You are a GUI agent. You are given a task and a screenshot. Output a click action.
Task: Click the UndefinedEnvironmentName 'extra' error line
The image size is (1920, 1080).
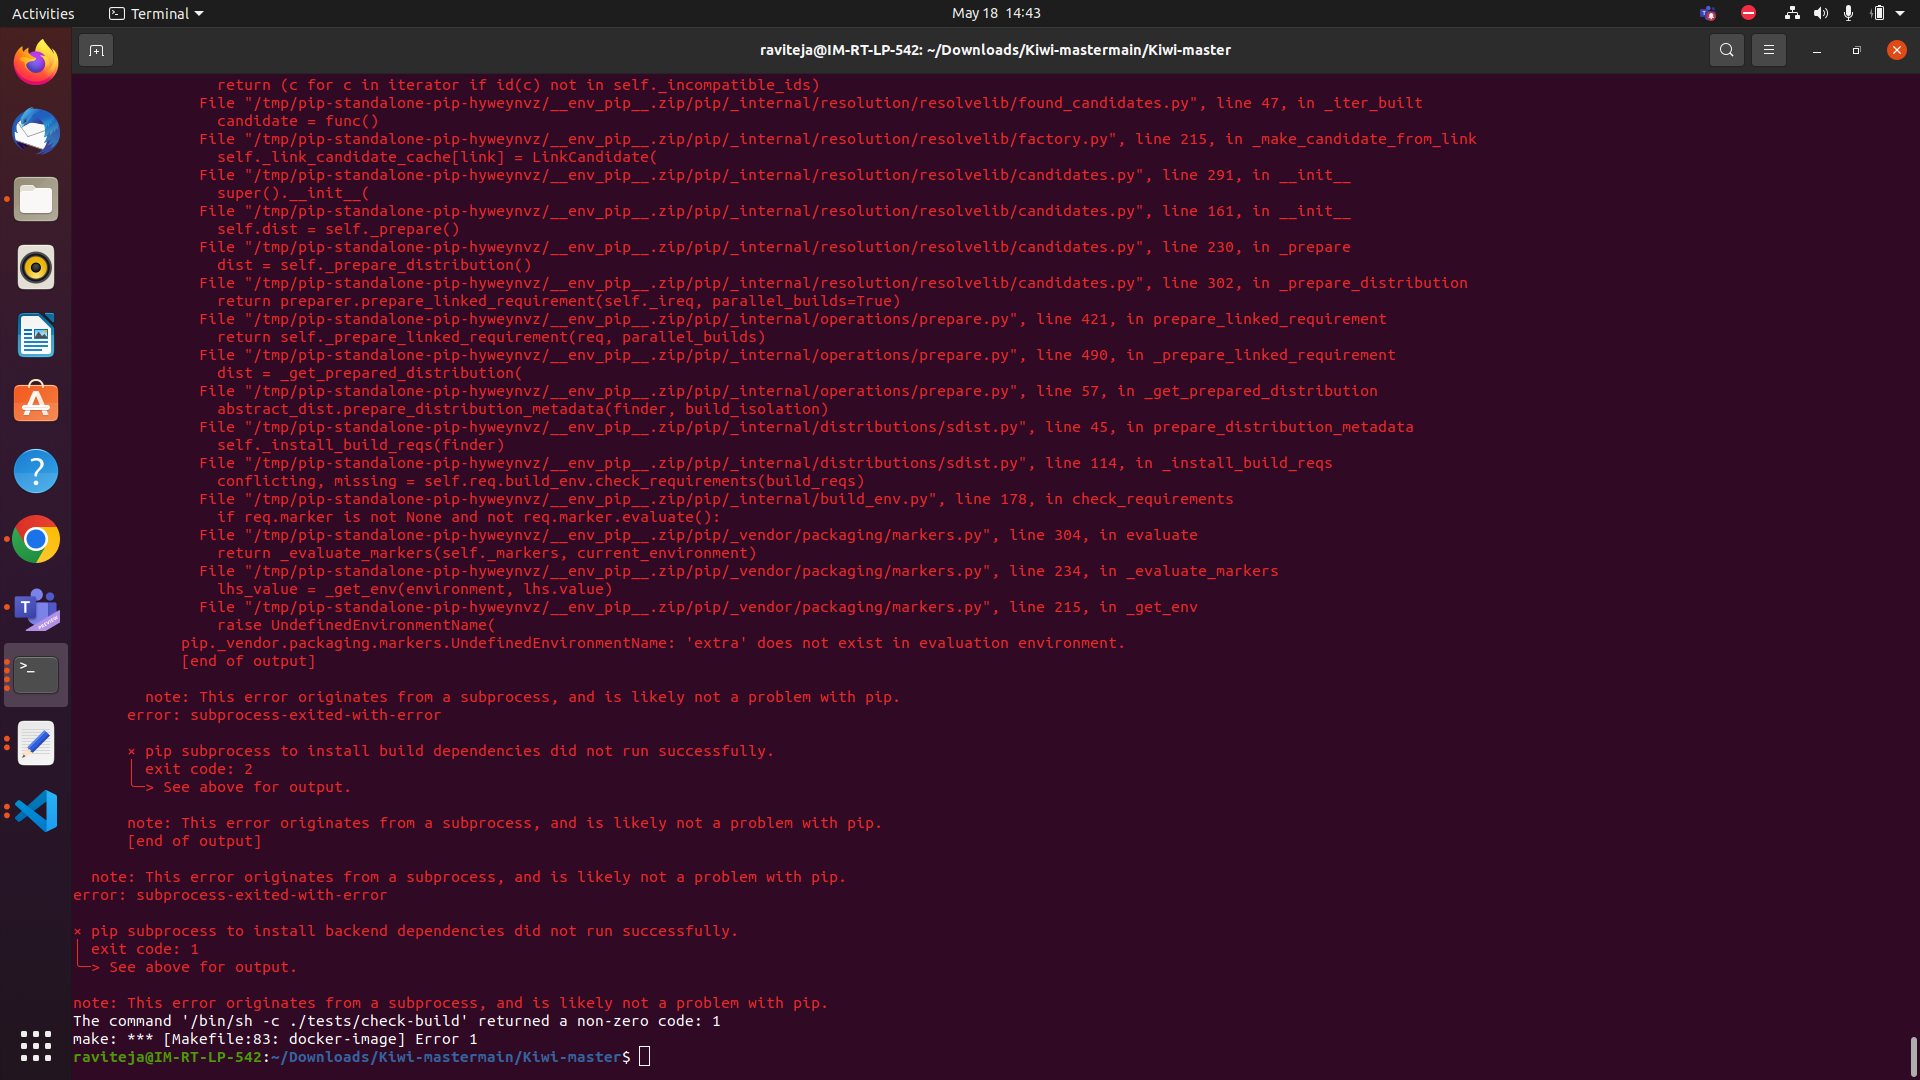(653, 643)
